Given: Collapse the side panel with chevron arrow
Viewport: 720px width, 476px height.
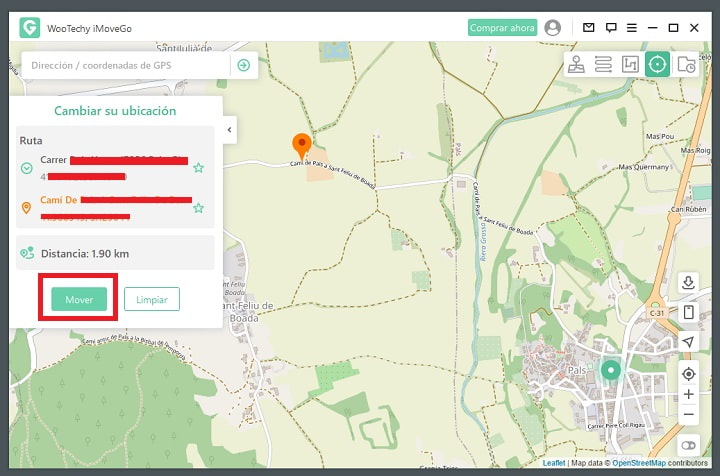Looking at the screenshot, I should (230, 130).
